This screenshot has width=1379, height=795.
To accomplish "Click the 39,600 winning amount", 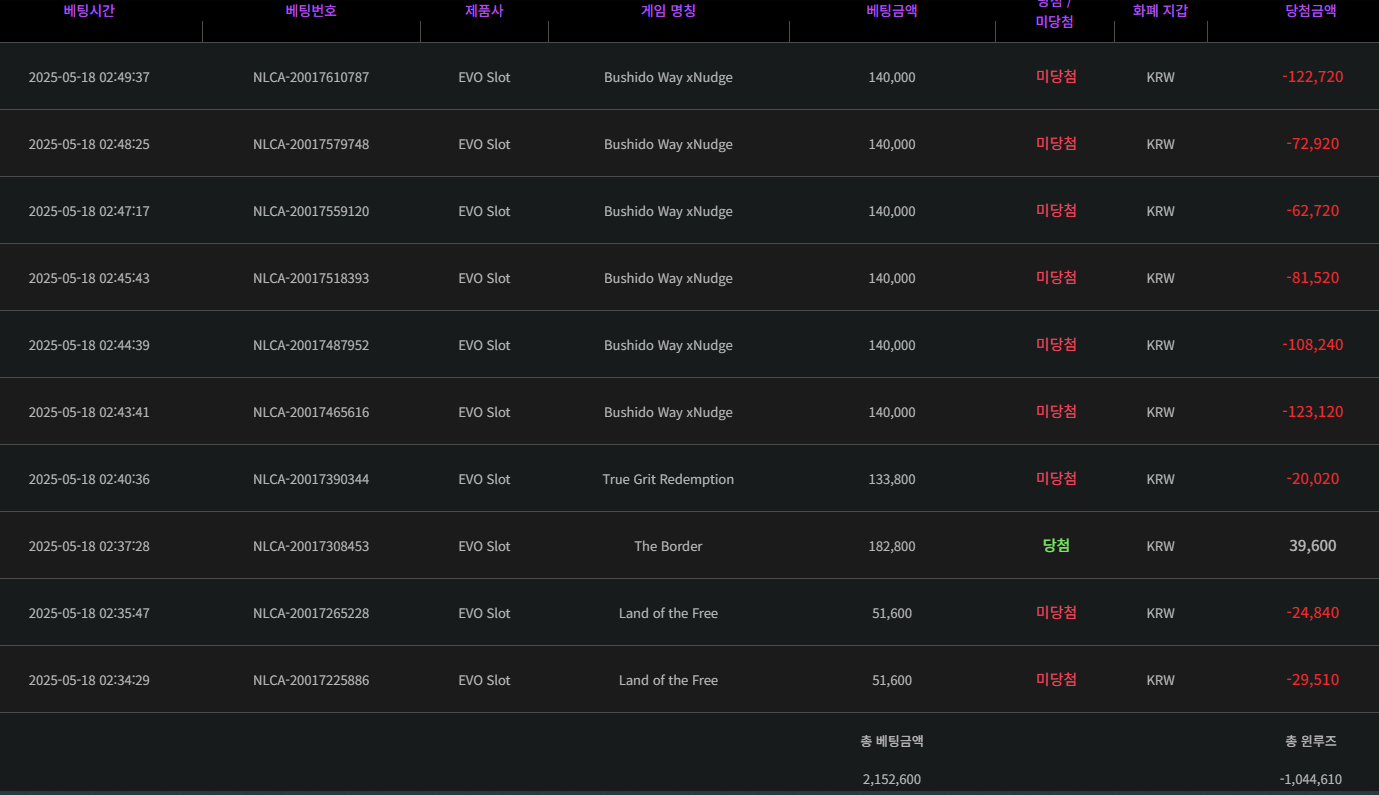I will click(x=1312, y=546).
